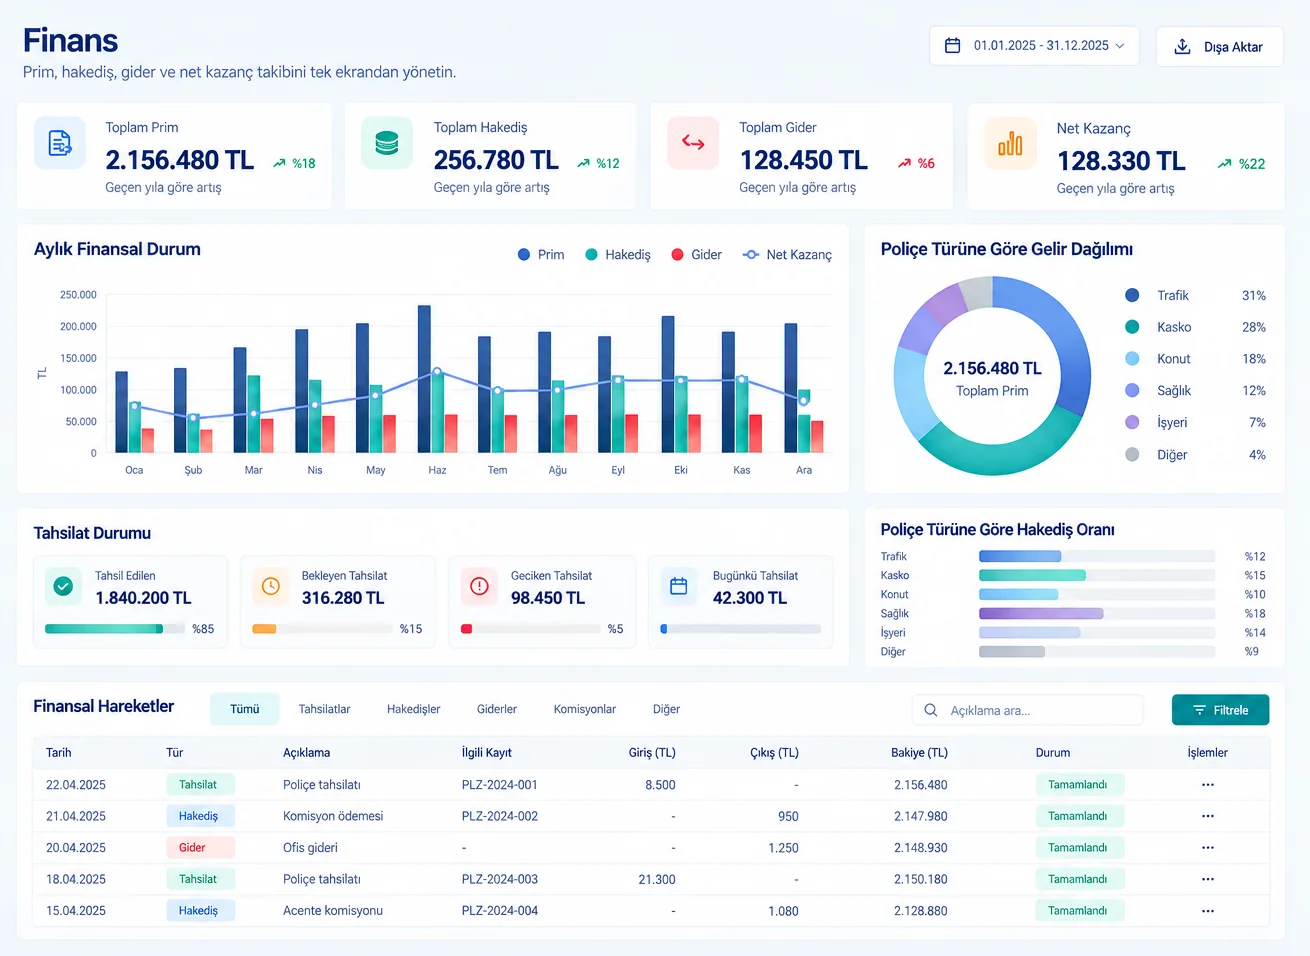
Task: Click the PLZ-2024-001 record link
Action: point(499,785)
